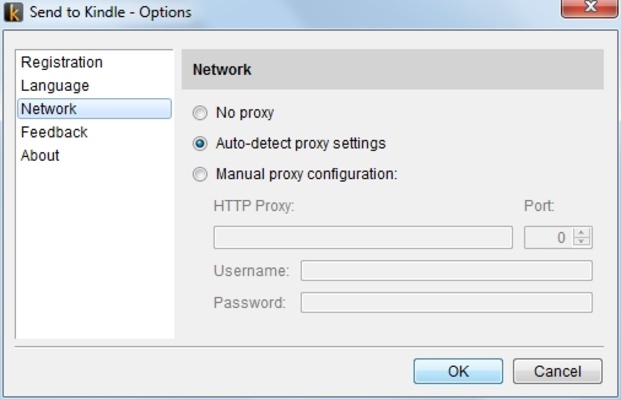Click the HTTP Proxy text field

(363, 237)
